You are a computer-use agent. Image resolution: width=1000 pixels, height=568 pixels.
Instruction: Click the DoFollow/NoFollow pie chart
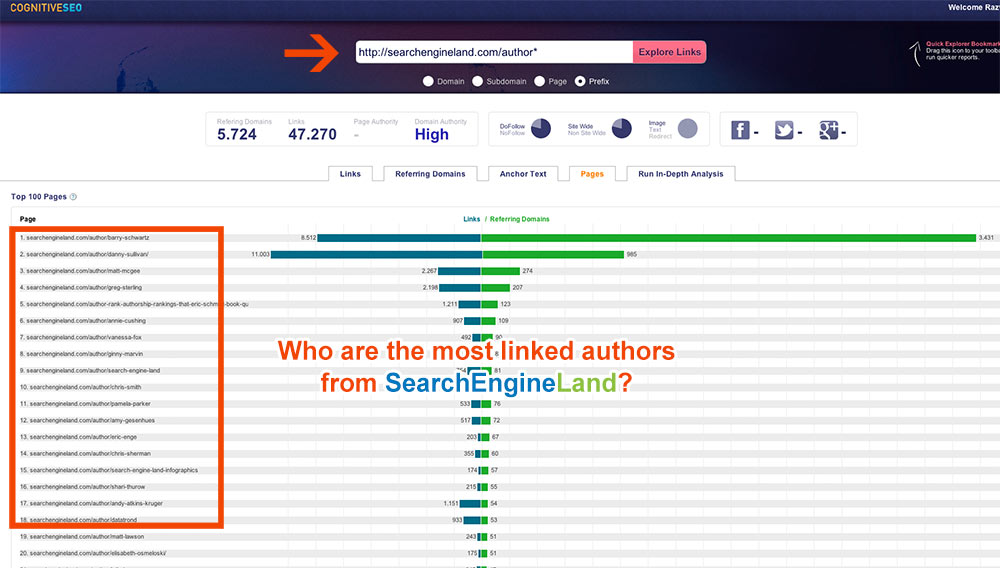coord(541,128)
